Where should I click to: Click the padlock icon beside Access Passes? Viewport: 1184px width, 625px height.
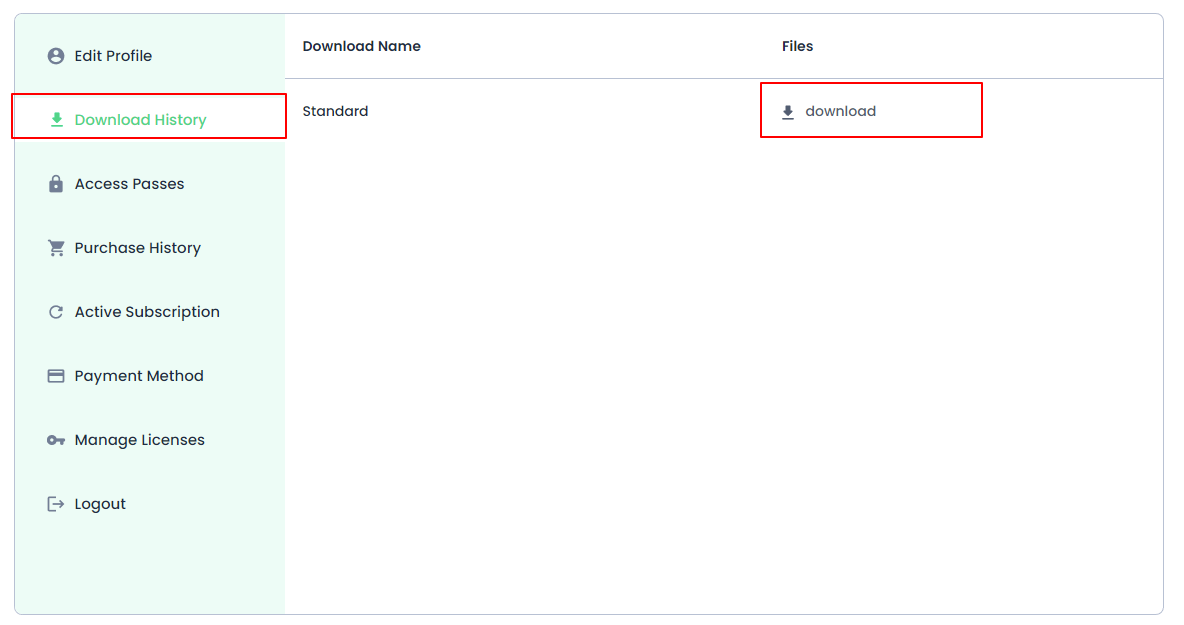(x=56, y=184)
